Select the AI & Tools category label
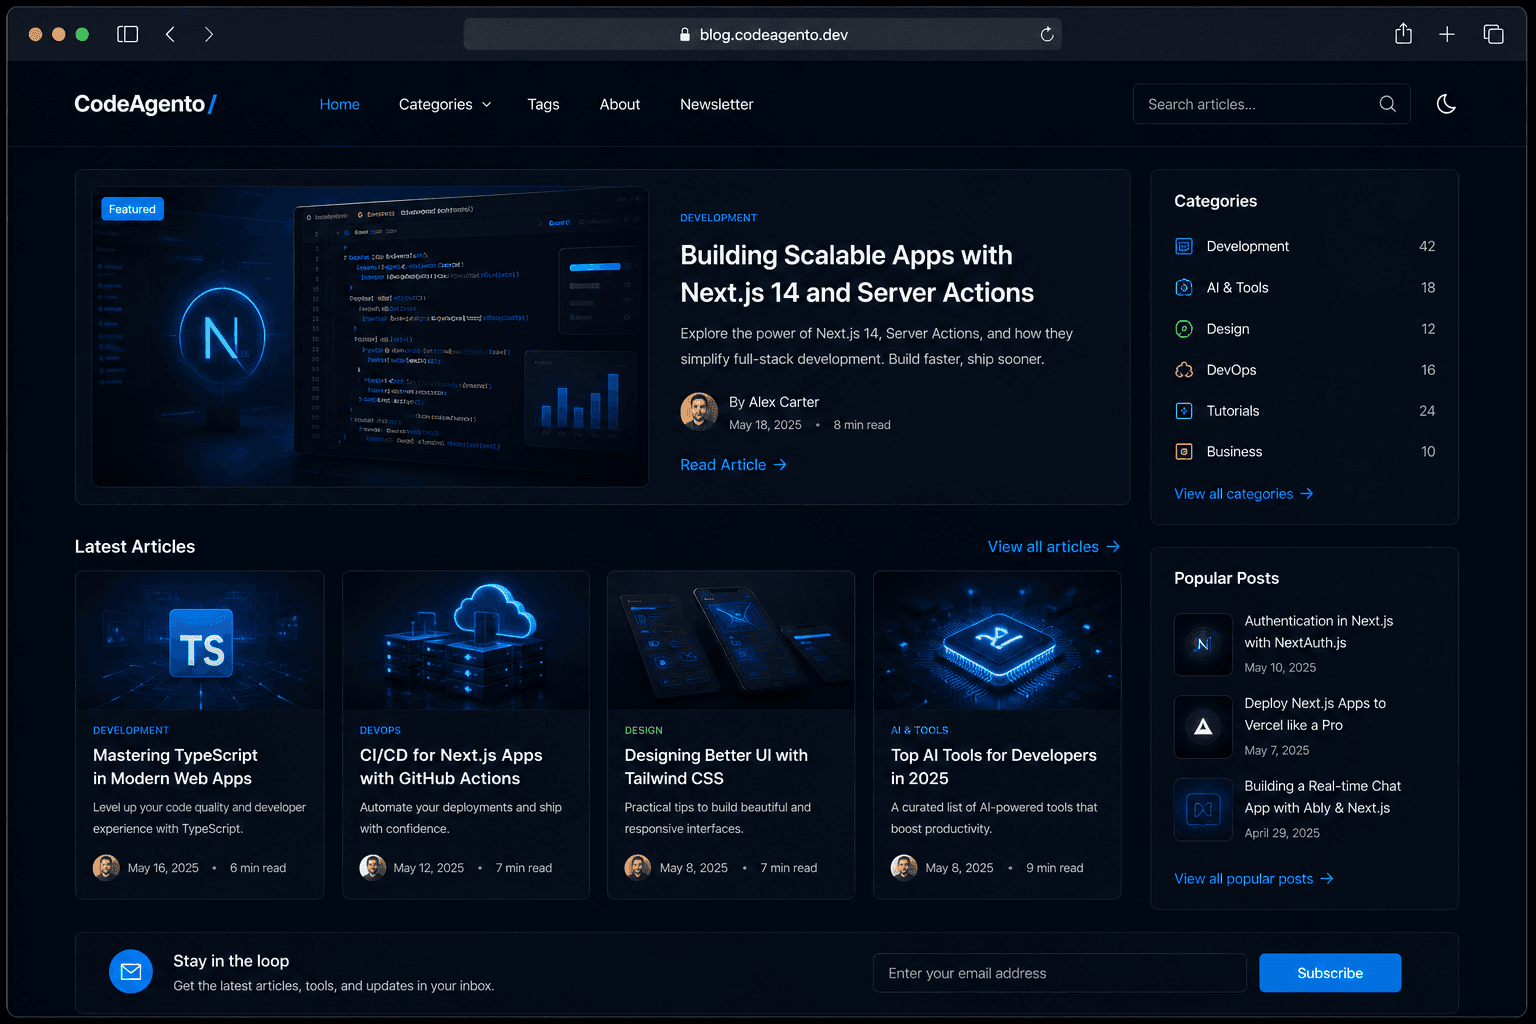Screen dimensions: 1536x1024 [1237, 287]
